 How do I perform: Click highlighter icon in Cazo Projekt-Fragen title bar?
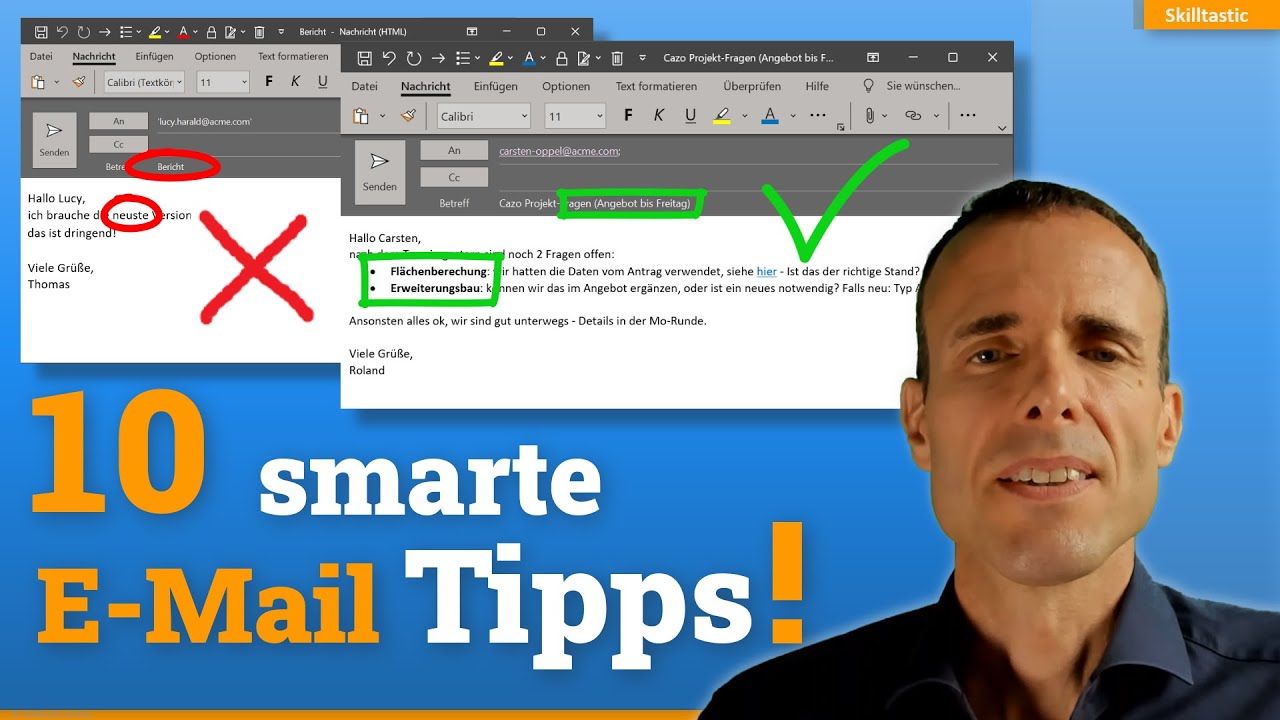click(x=496, y=58)
